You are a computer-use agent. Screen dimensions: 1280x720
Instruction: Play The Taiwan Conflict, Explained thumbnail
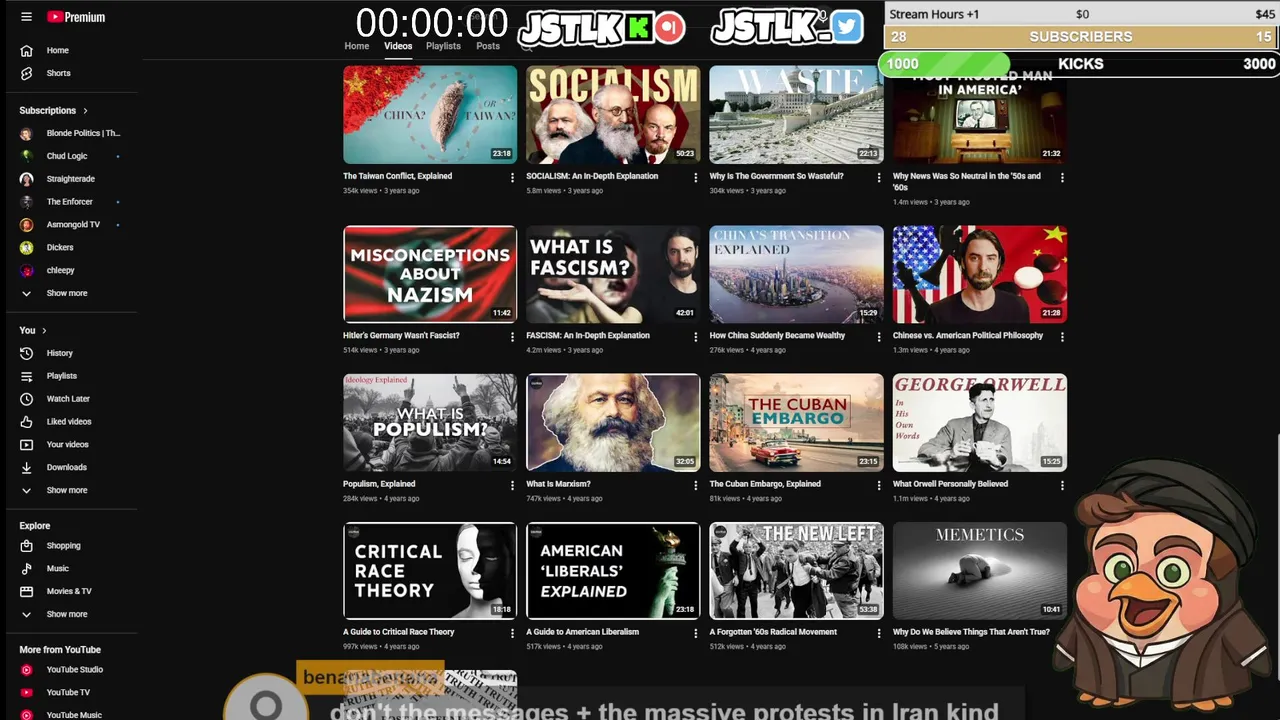tap(430, 114)
